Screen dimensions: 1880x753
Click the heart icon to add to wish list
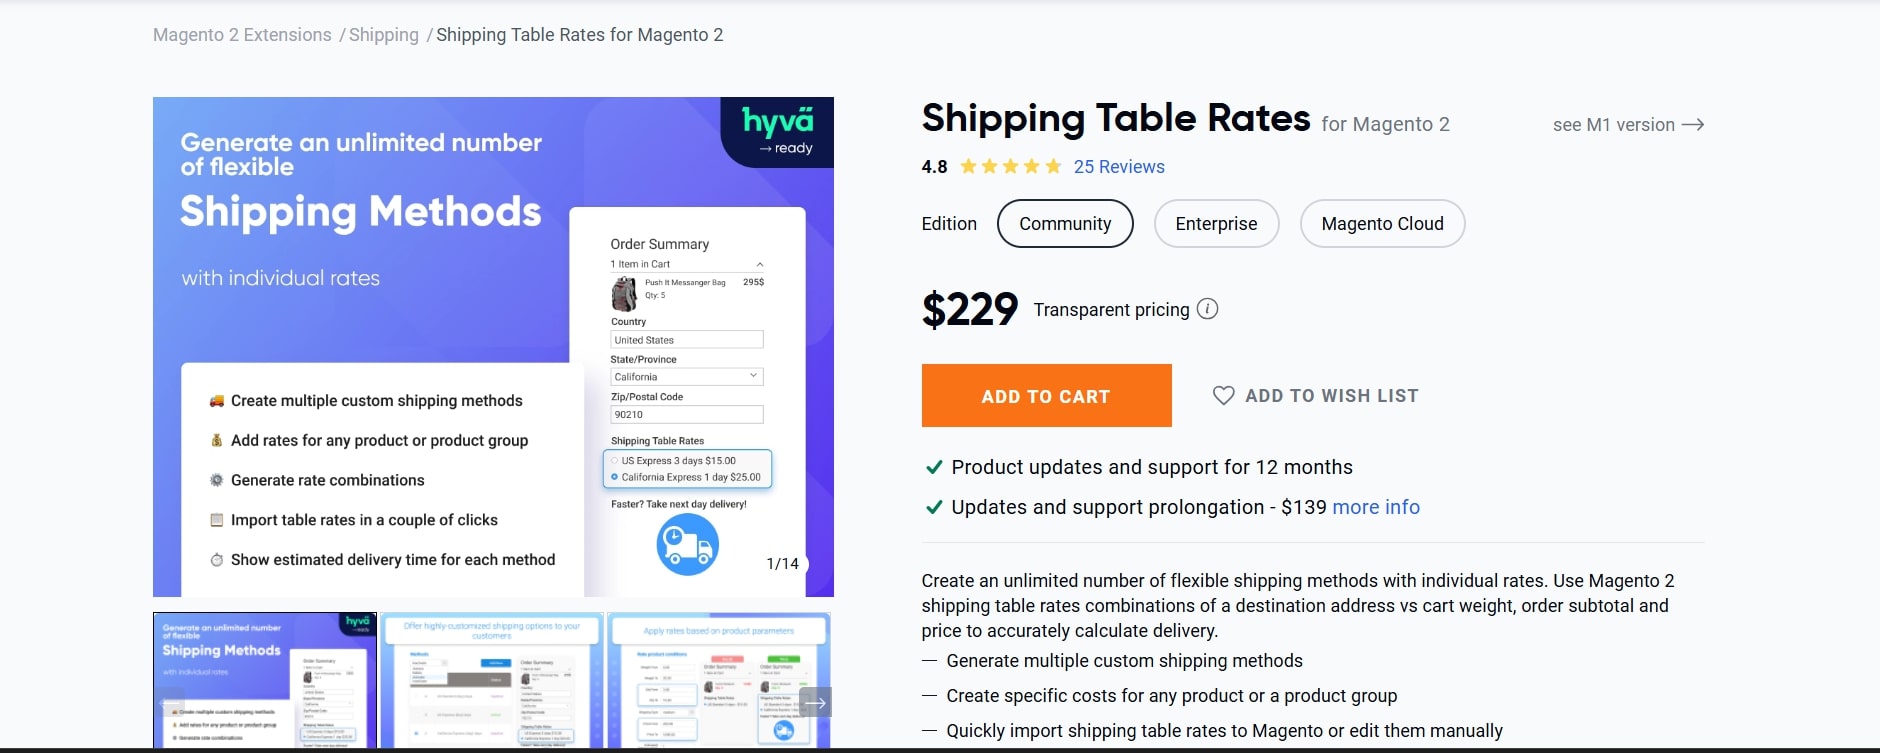(1222, 395)
